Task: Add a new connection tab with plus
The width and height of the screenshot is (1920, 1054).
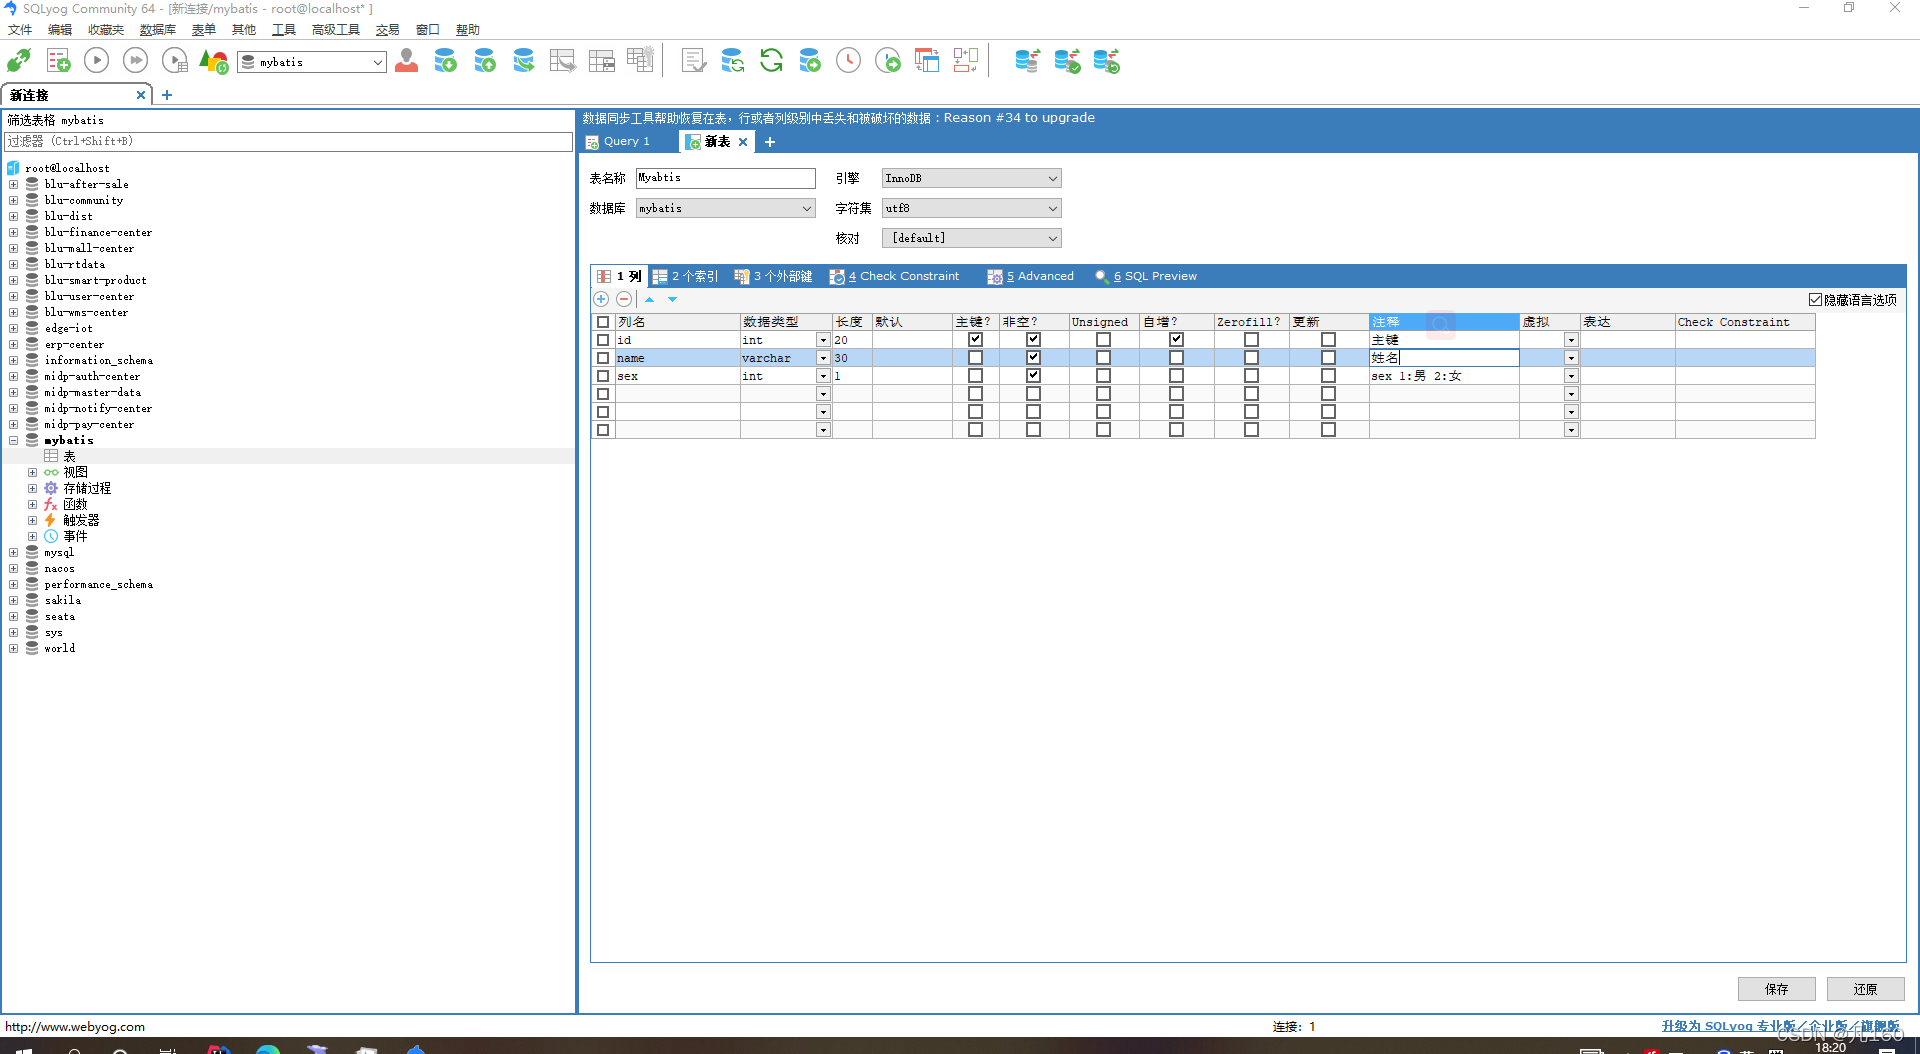Action: coord(167,95)
